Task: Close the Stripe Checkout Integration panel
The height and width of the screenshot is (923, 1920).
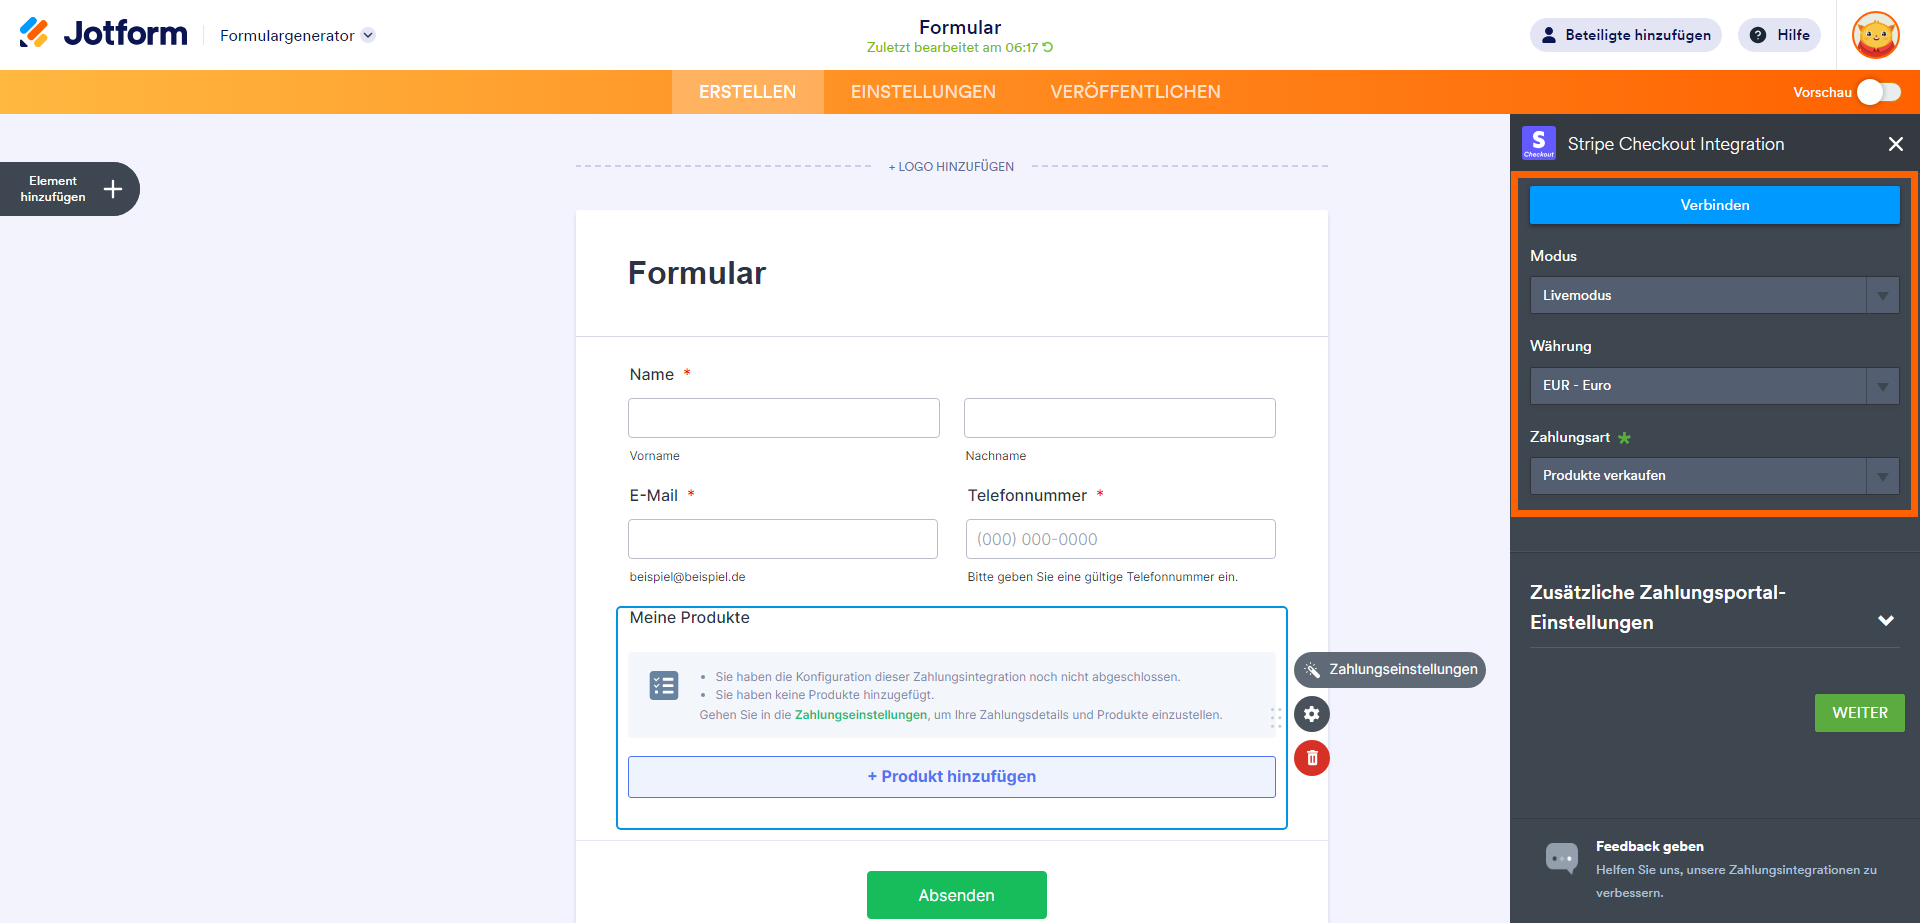Action: pos(1895,144)
